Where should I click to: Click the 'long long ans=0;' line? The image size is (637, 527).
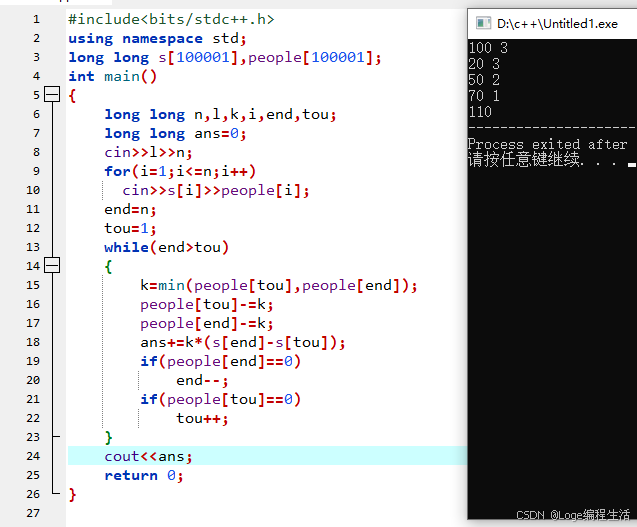pyautogui.click(x=176, y=133)
